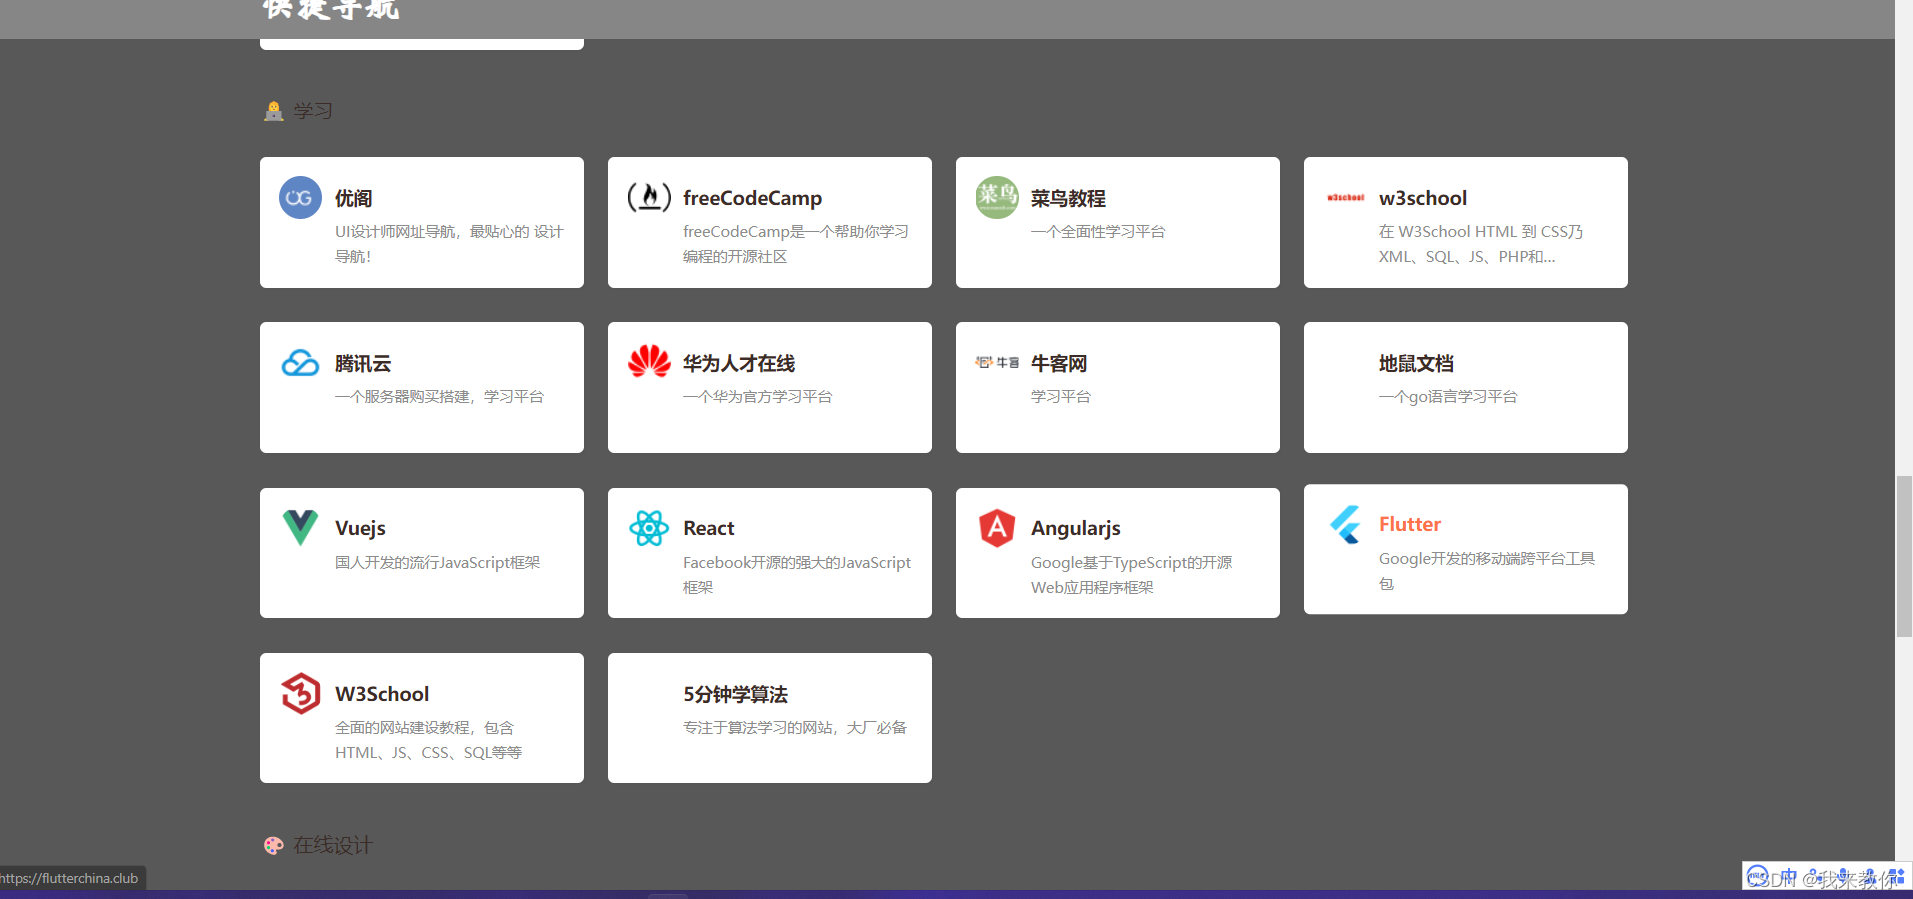Open the 腾讯云 title link
The width and height of the screenshot is (1913, 899).
363,363
